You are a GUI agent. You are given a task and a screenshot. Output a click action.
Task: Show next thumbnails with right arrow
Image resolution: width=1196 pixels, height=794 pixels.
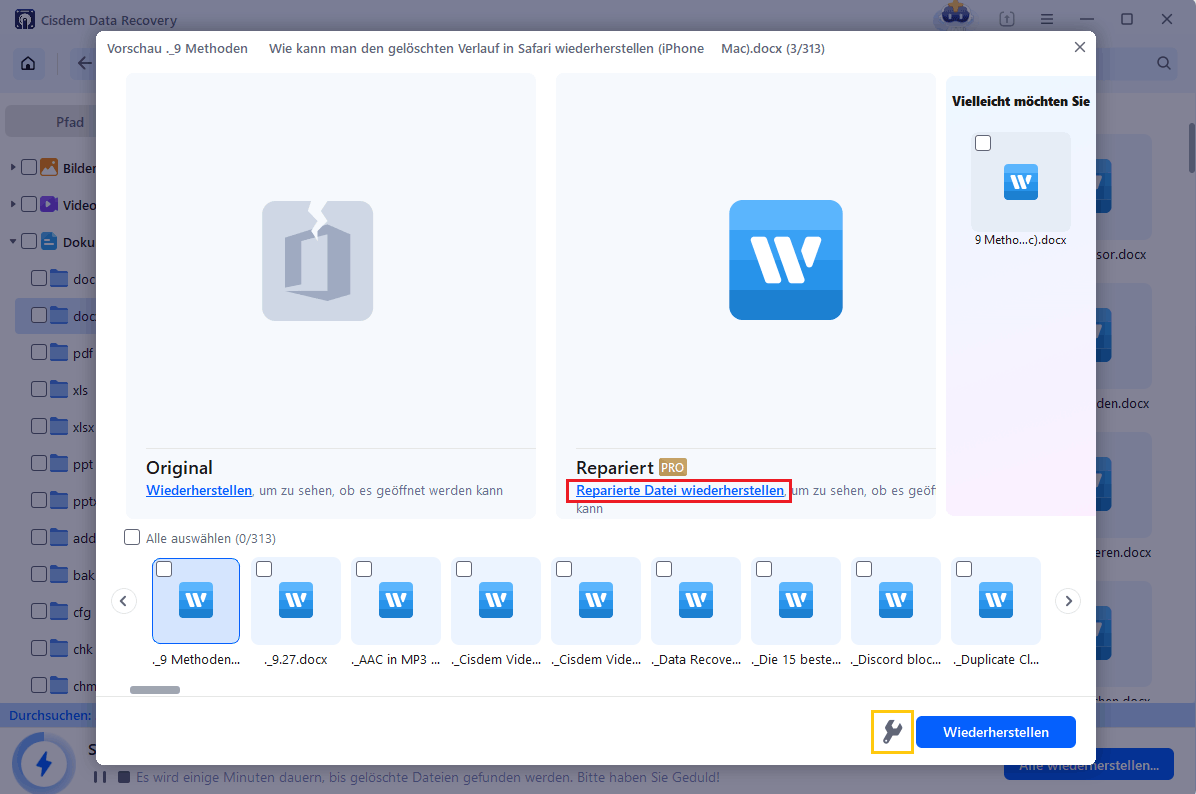(1068, 601)
